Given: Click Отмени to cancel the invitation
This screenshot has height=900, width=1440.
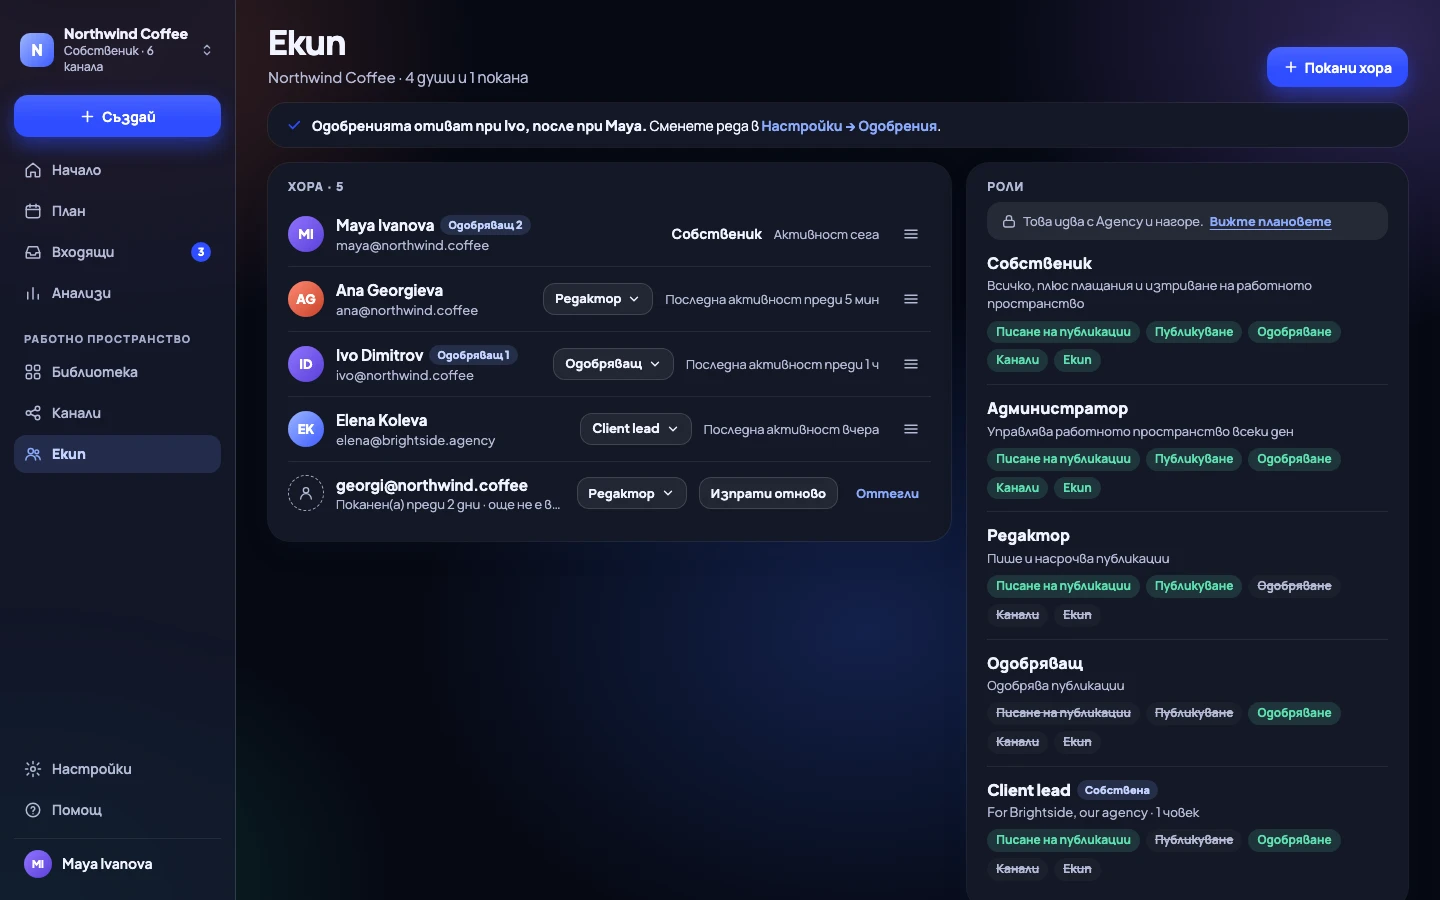Looking at the screenshot, I should [887, 494].
